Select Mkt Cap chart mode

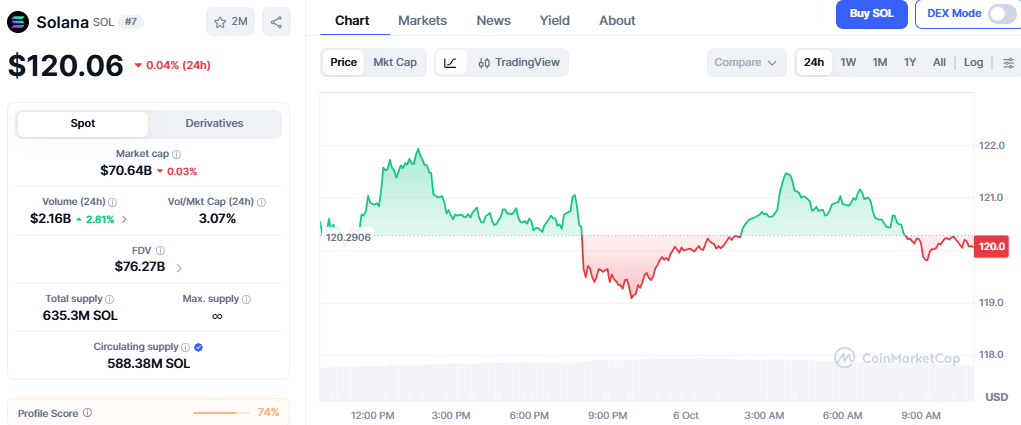[x=395, y=62]
